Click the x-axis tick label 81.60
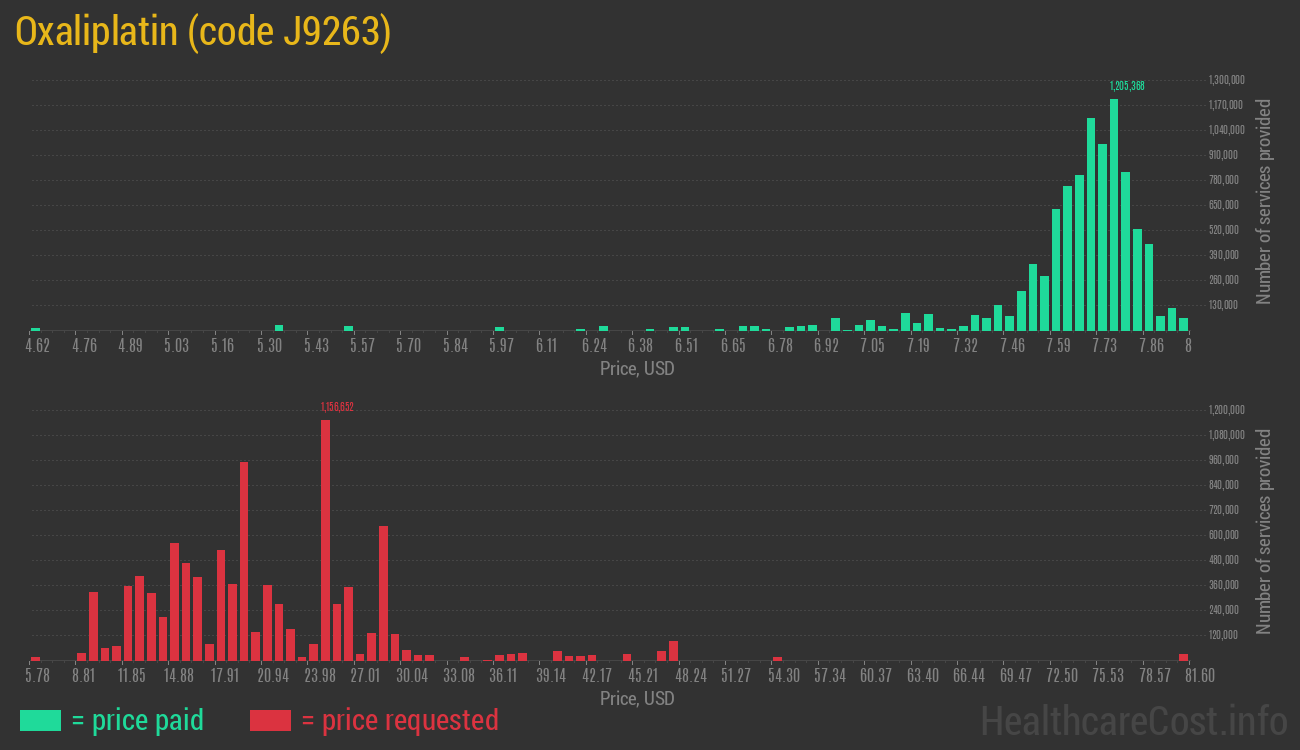Viewport: 1300px width, 750px height. point(1199,676)
